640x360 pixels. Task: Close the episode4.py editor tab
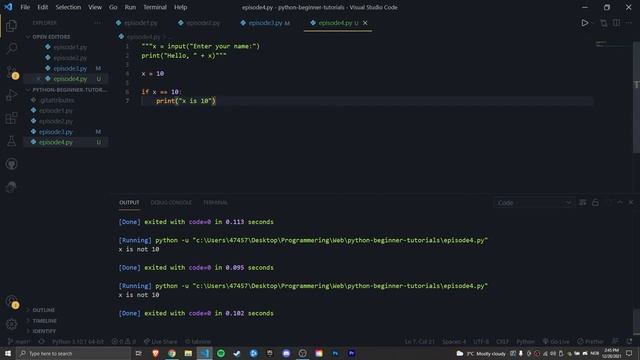coord(365,23)
